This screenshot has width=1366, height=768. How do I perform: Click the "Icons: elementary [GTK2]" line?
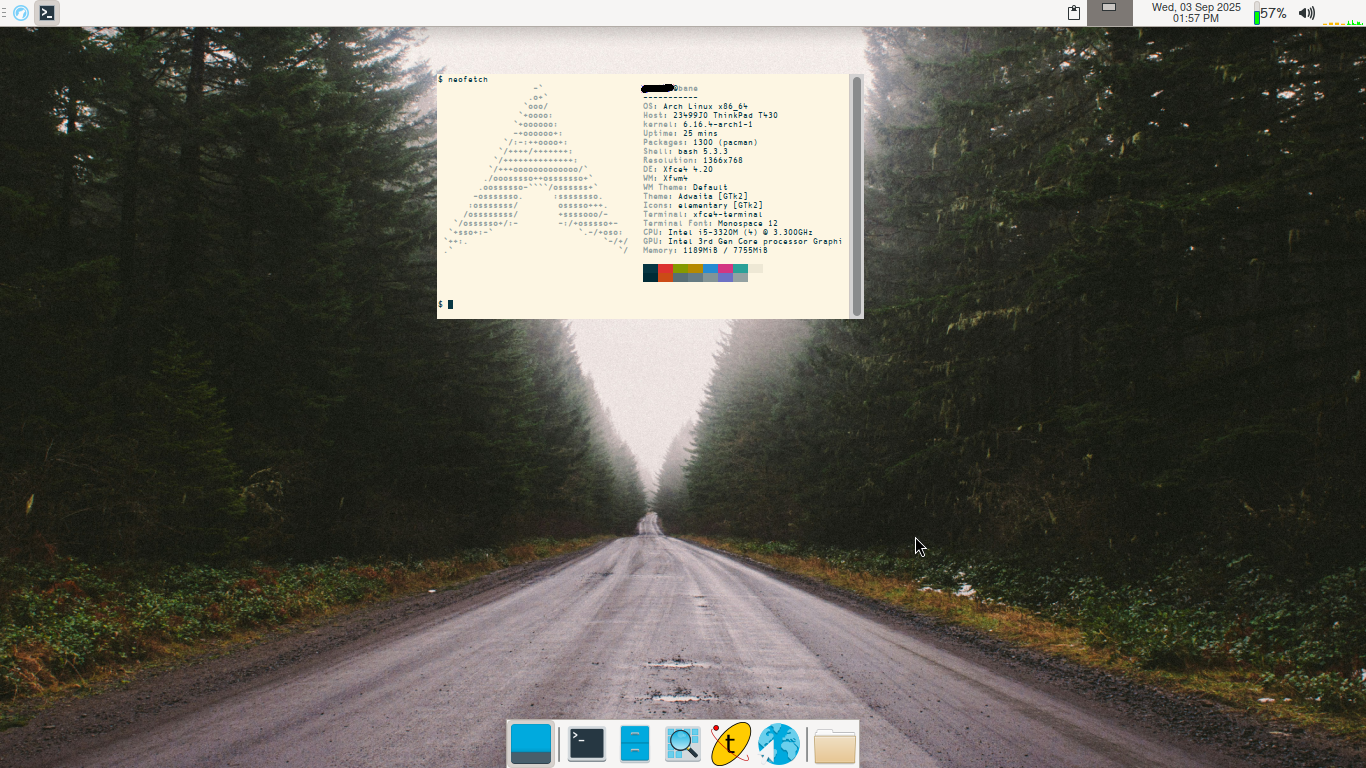point(703,205)
